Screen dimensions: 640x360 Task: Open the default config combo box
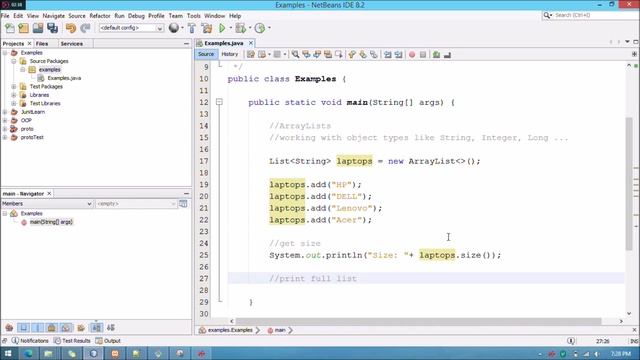pos(131,28)
